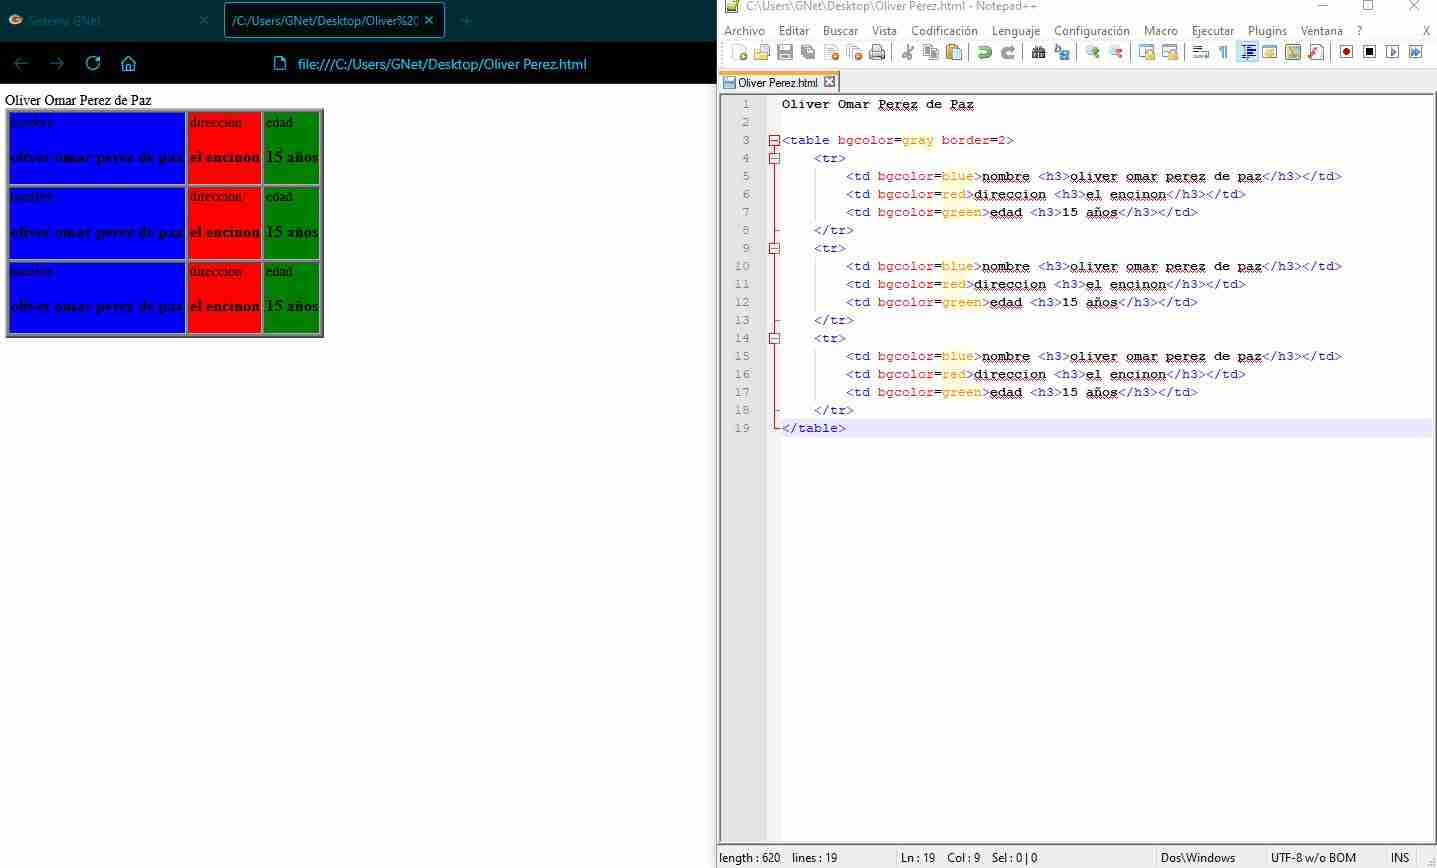This screenshot has height=868, width=1437.
Task: Click line number 10 in margin
Action: (x=741, y=266)
